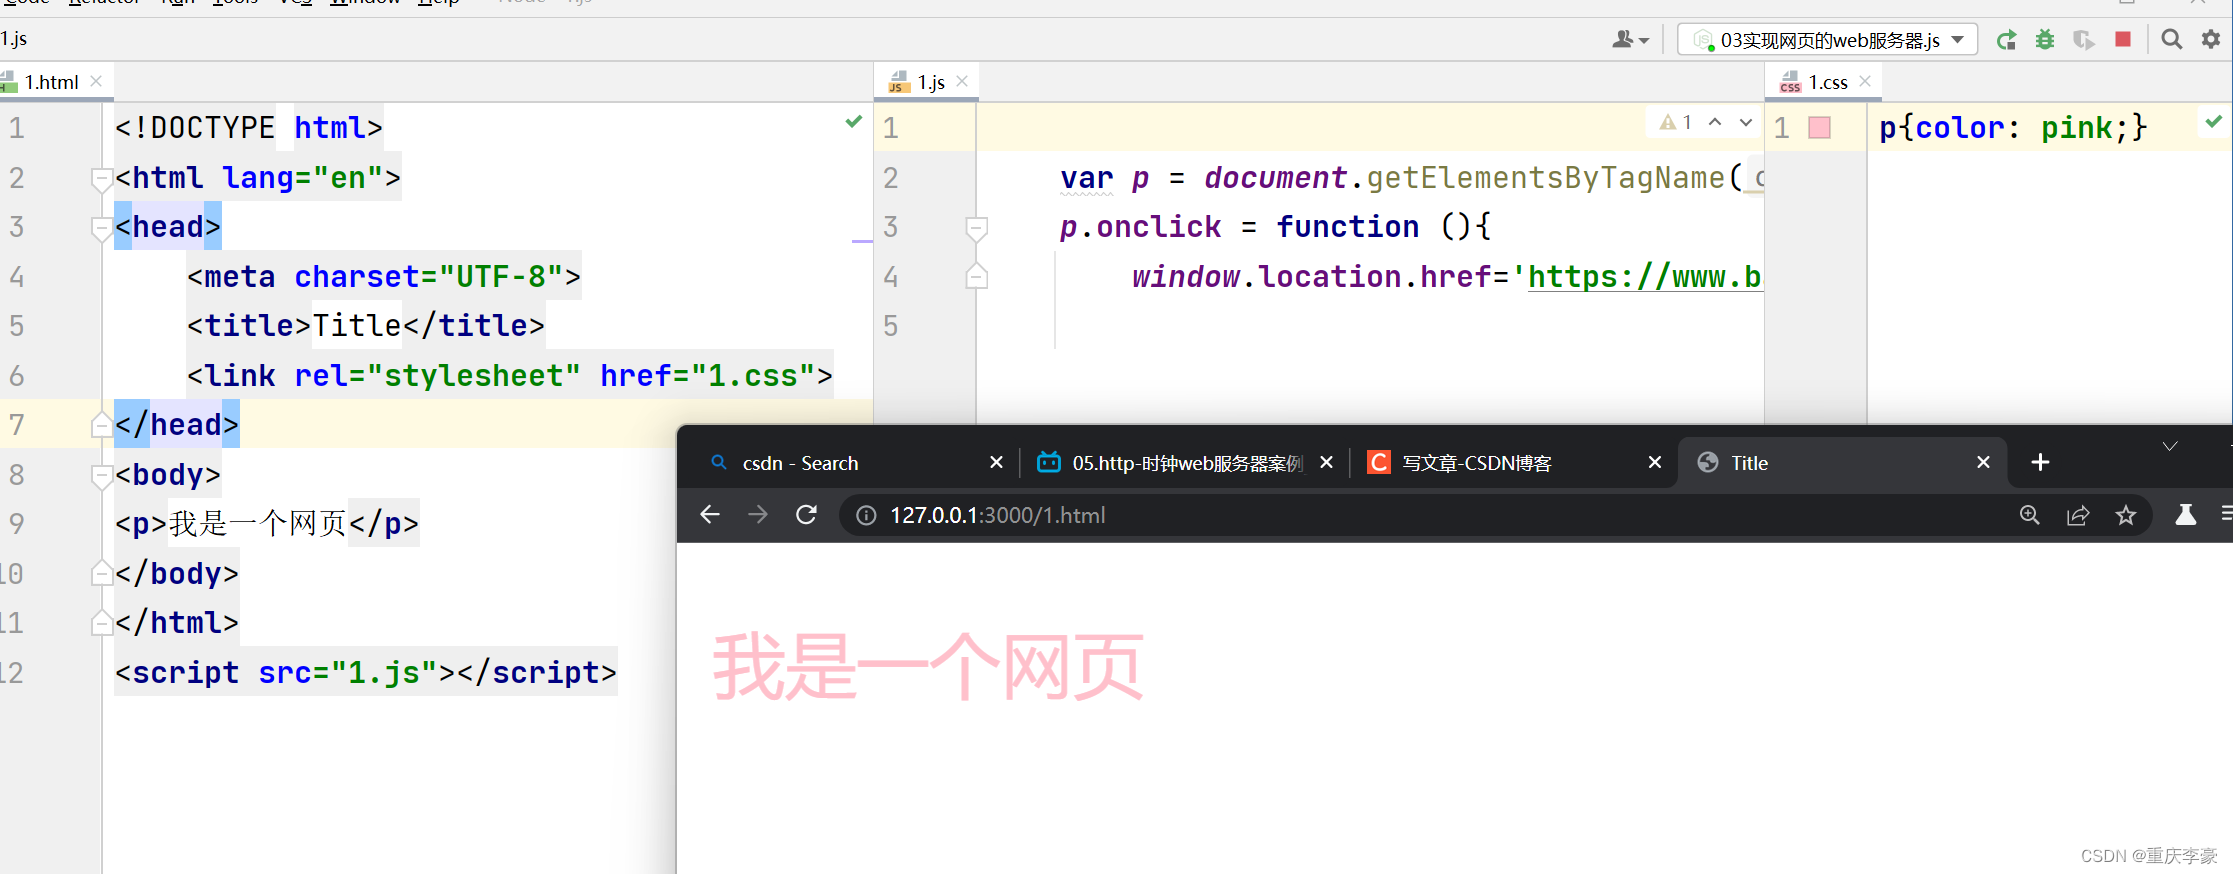Close the 05.http browser tab
The height and width of the screenshot is (874, 2233).
pyautogui.click(x=1326, y=462)
